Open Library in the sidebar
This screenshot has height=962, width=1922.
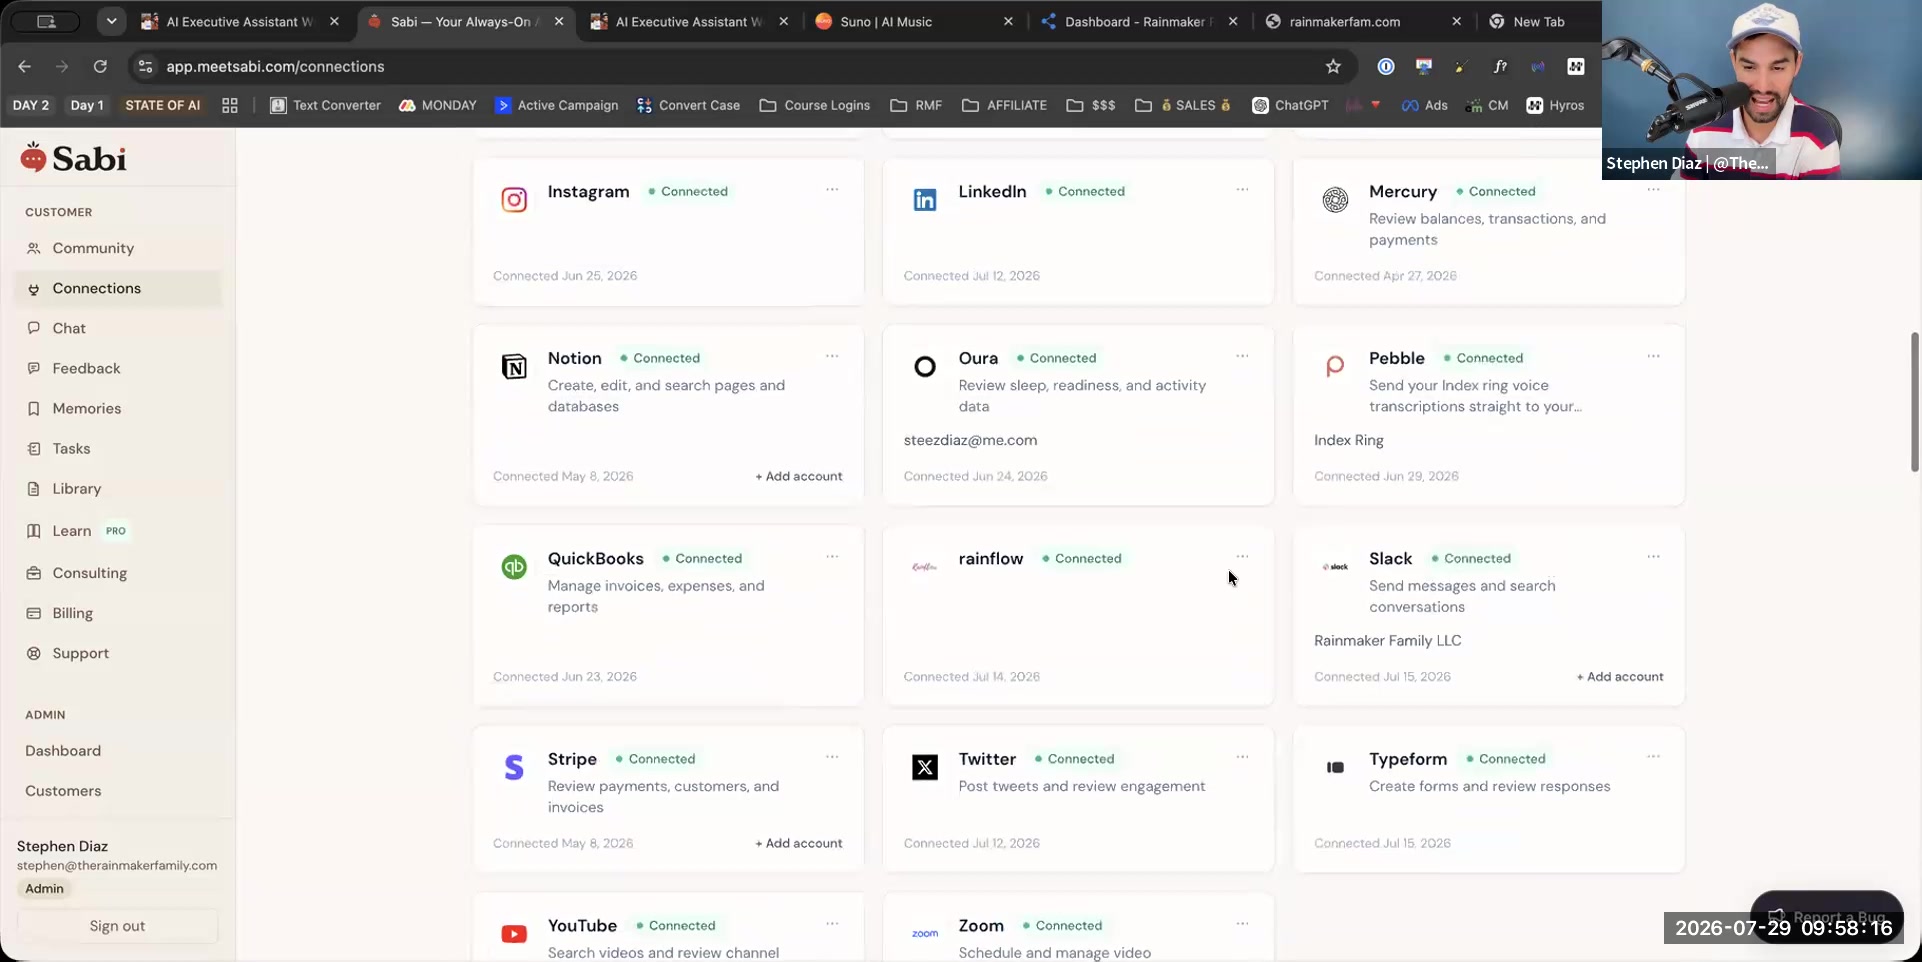[118, 488]
